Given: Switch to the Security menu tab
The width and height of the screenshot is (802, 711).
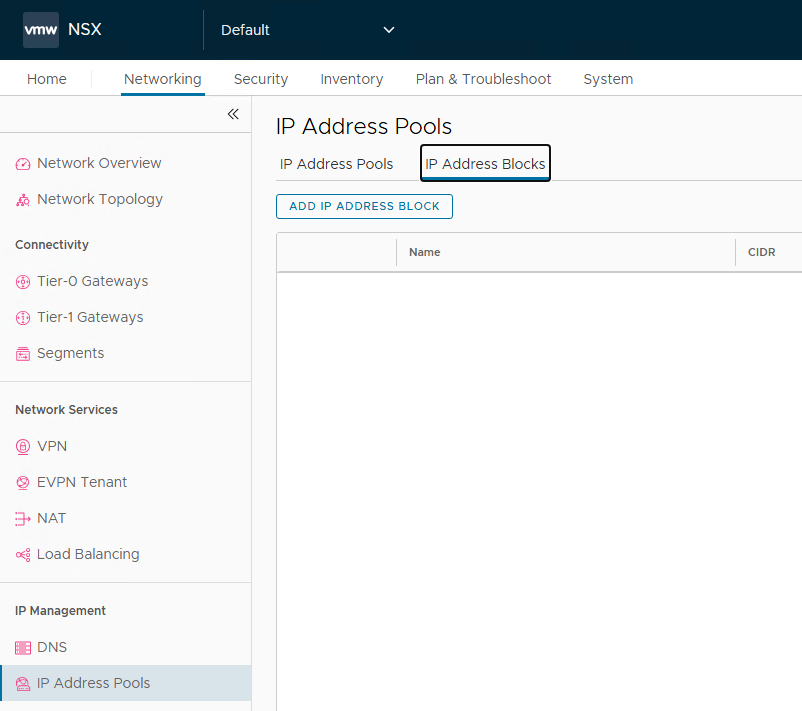Looking at the screenshot, I should coord(260,79).
